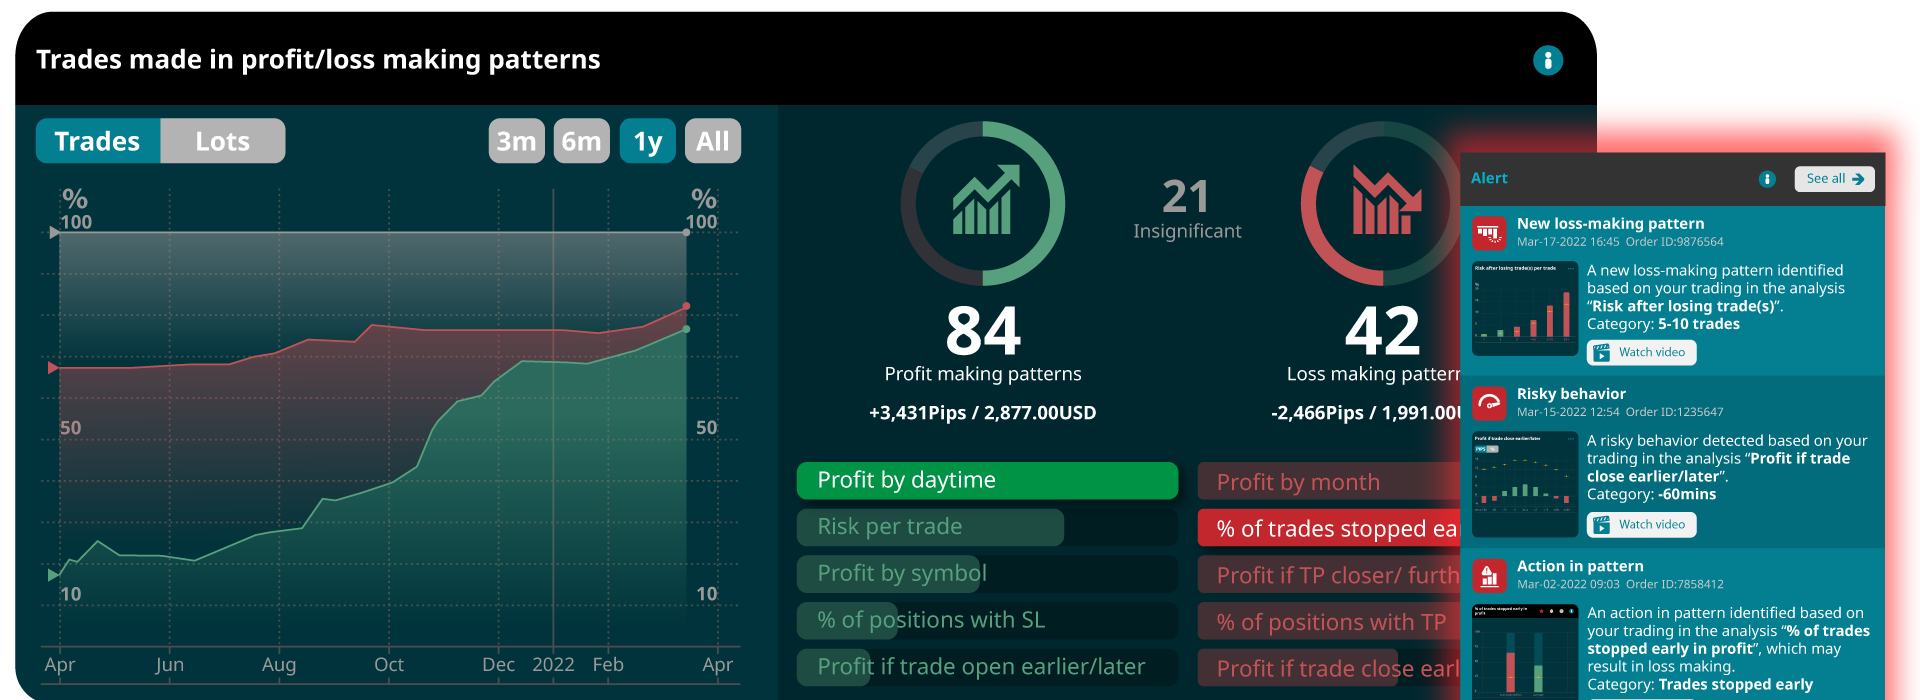Viewport: 1920px width, 700px height.
Task: Click the loss-making patterns chart icon
Action: 1383,203
